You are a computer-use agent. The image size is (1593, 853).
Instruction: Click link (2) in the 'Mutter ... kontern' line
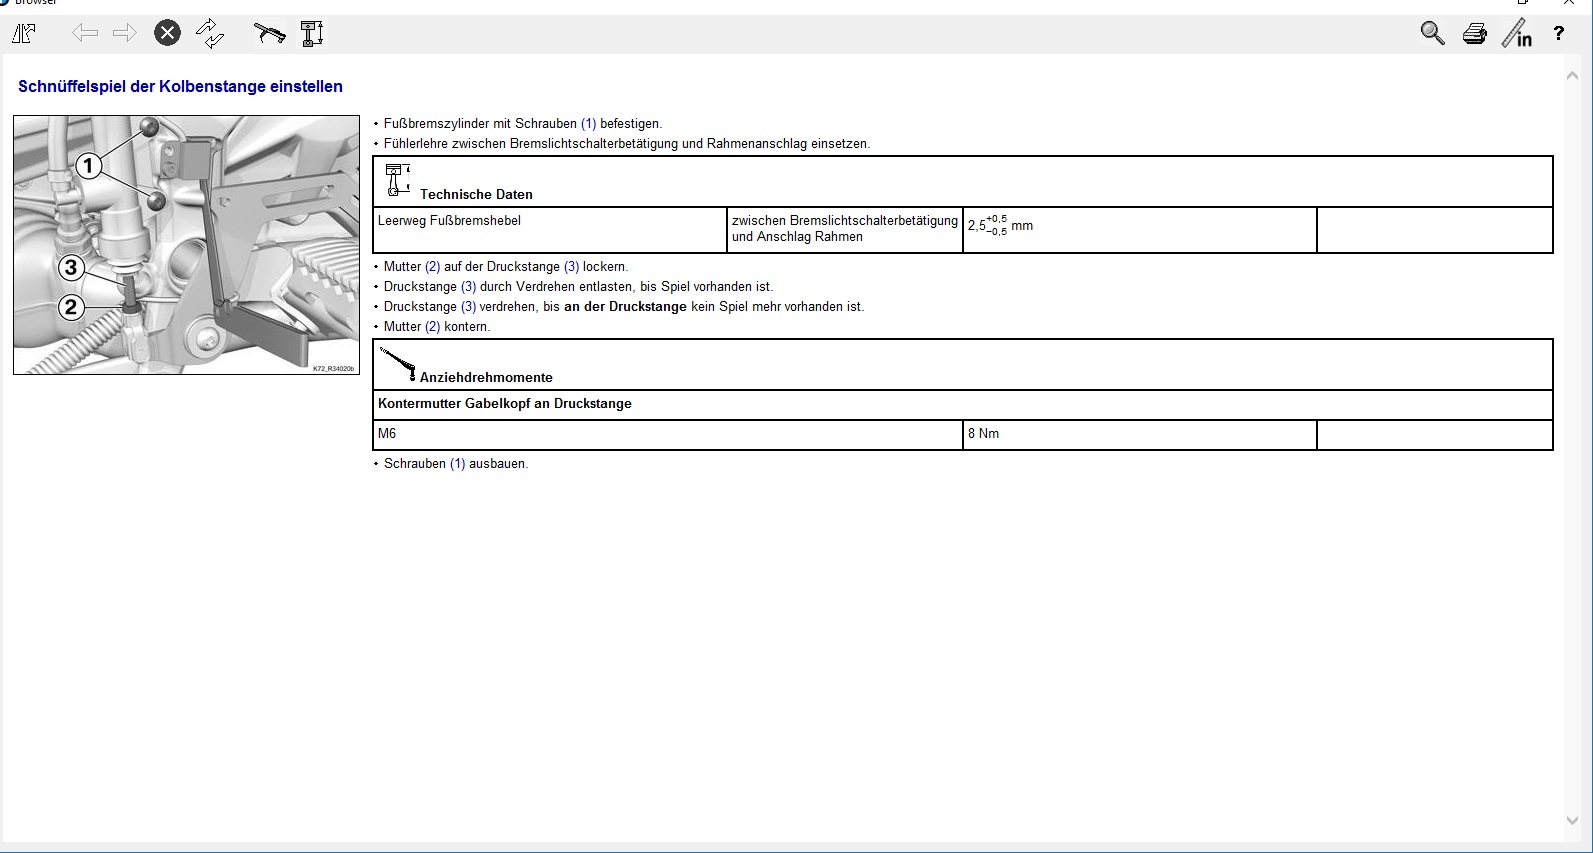(x=432, y=327)
